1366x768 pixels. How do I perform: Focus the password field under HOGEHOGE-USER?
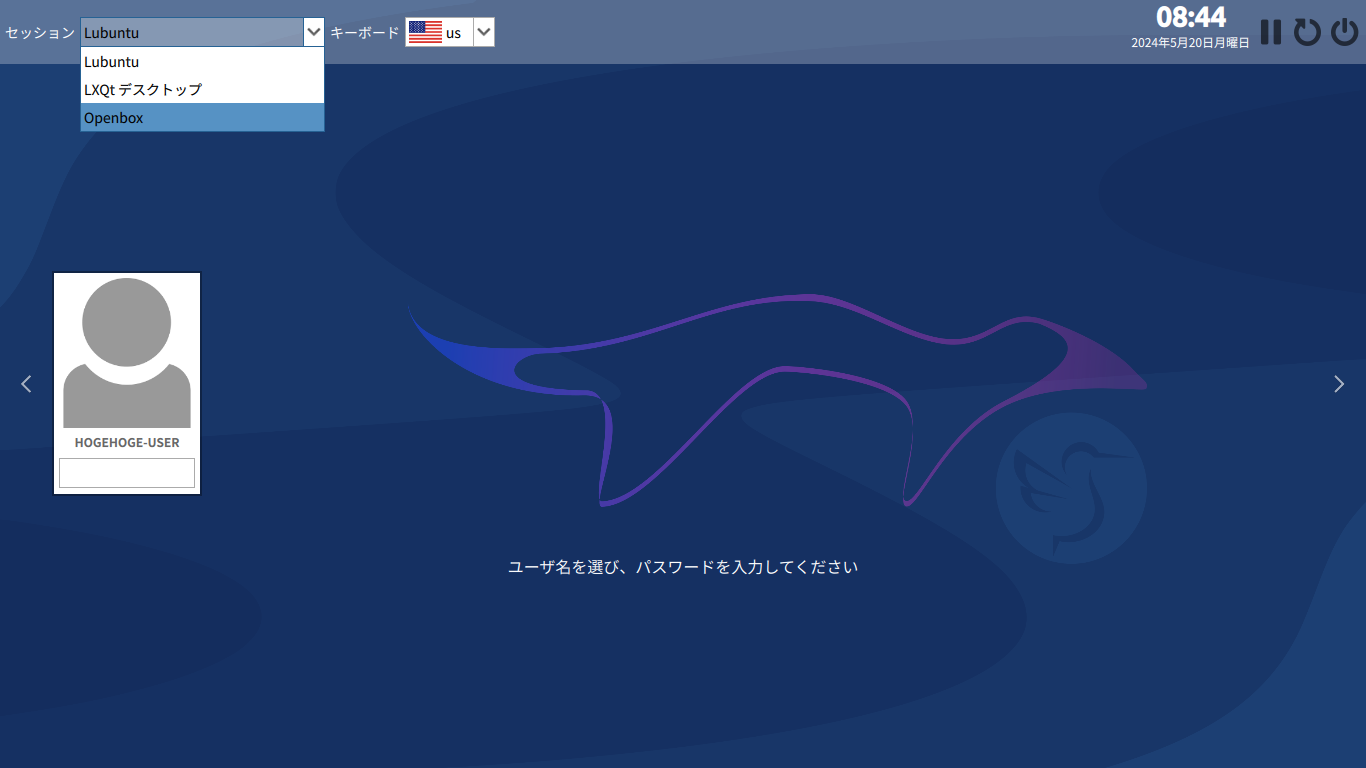[127, 473]
